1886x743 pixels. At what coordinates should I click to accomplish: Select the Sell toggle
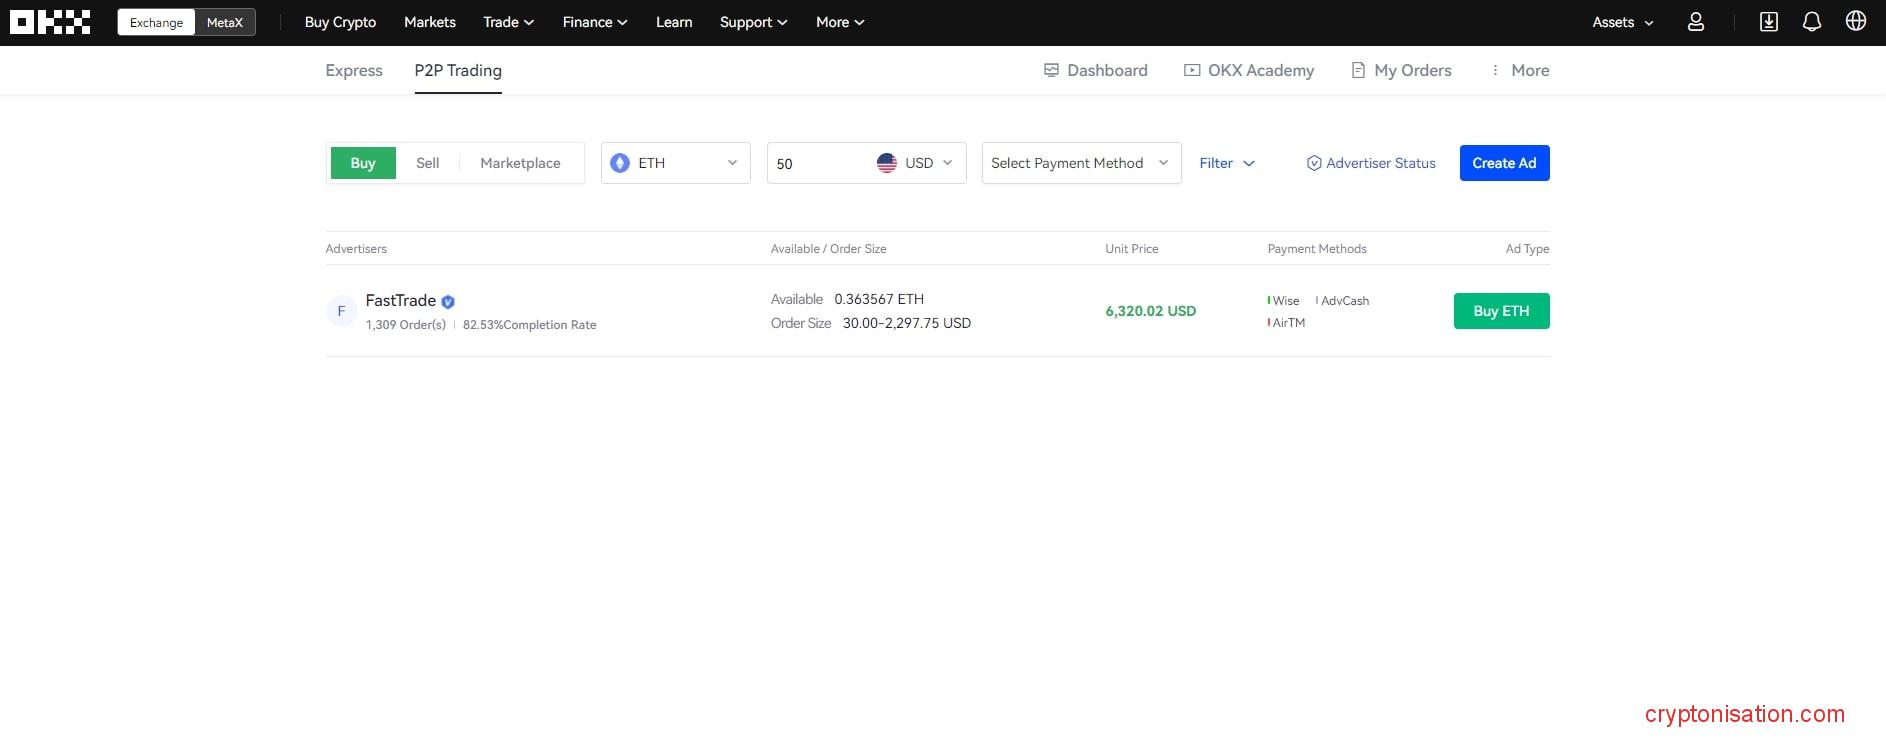(x=427, y=163)
